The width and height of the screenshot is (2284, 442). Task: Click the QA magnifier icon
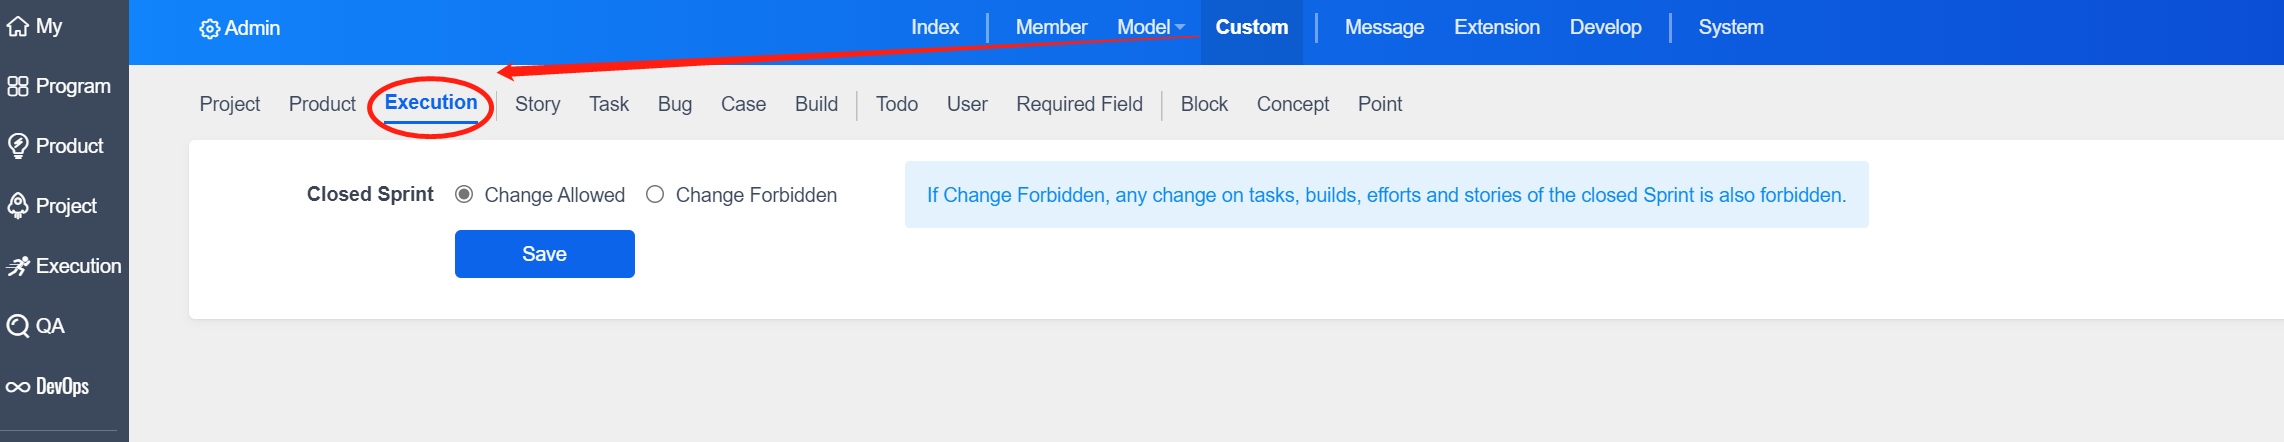(x=17, y=326)
